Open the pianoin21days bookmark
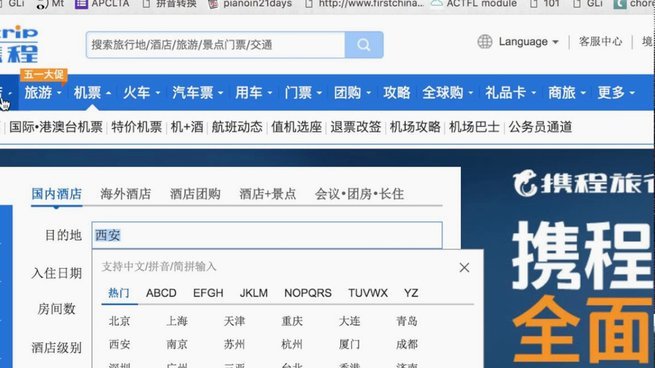The image size is (655, 368). point(251,4)
